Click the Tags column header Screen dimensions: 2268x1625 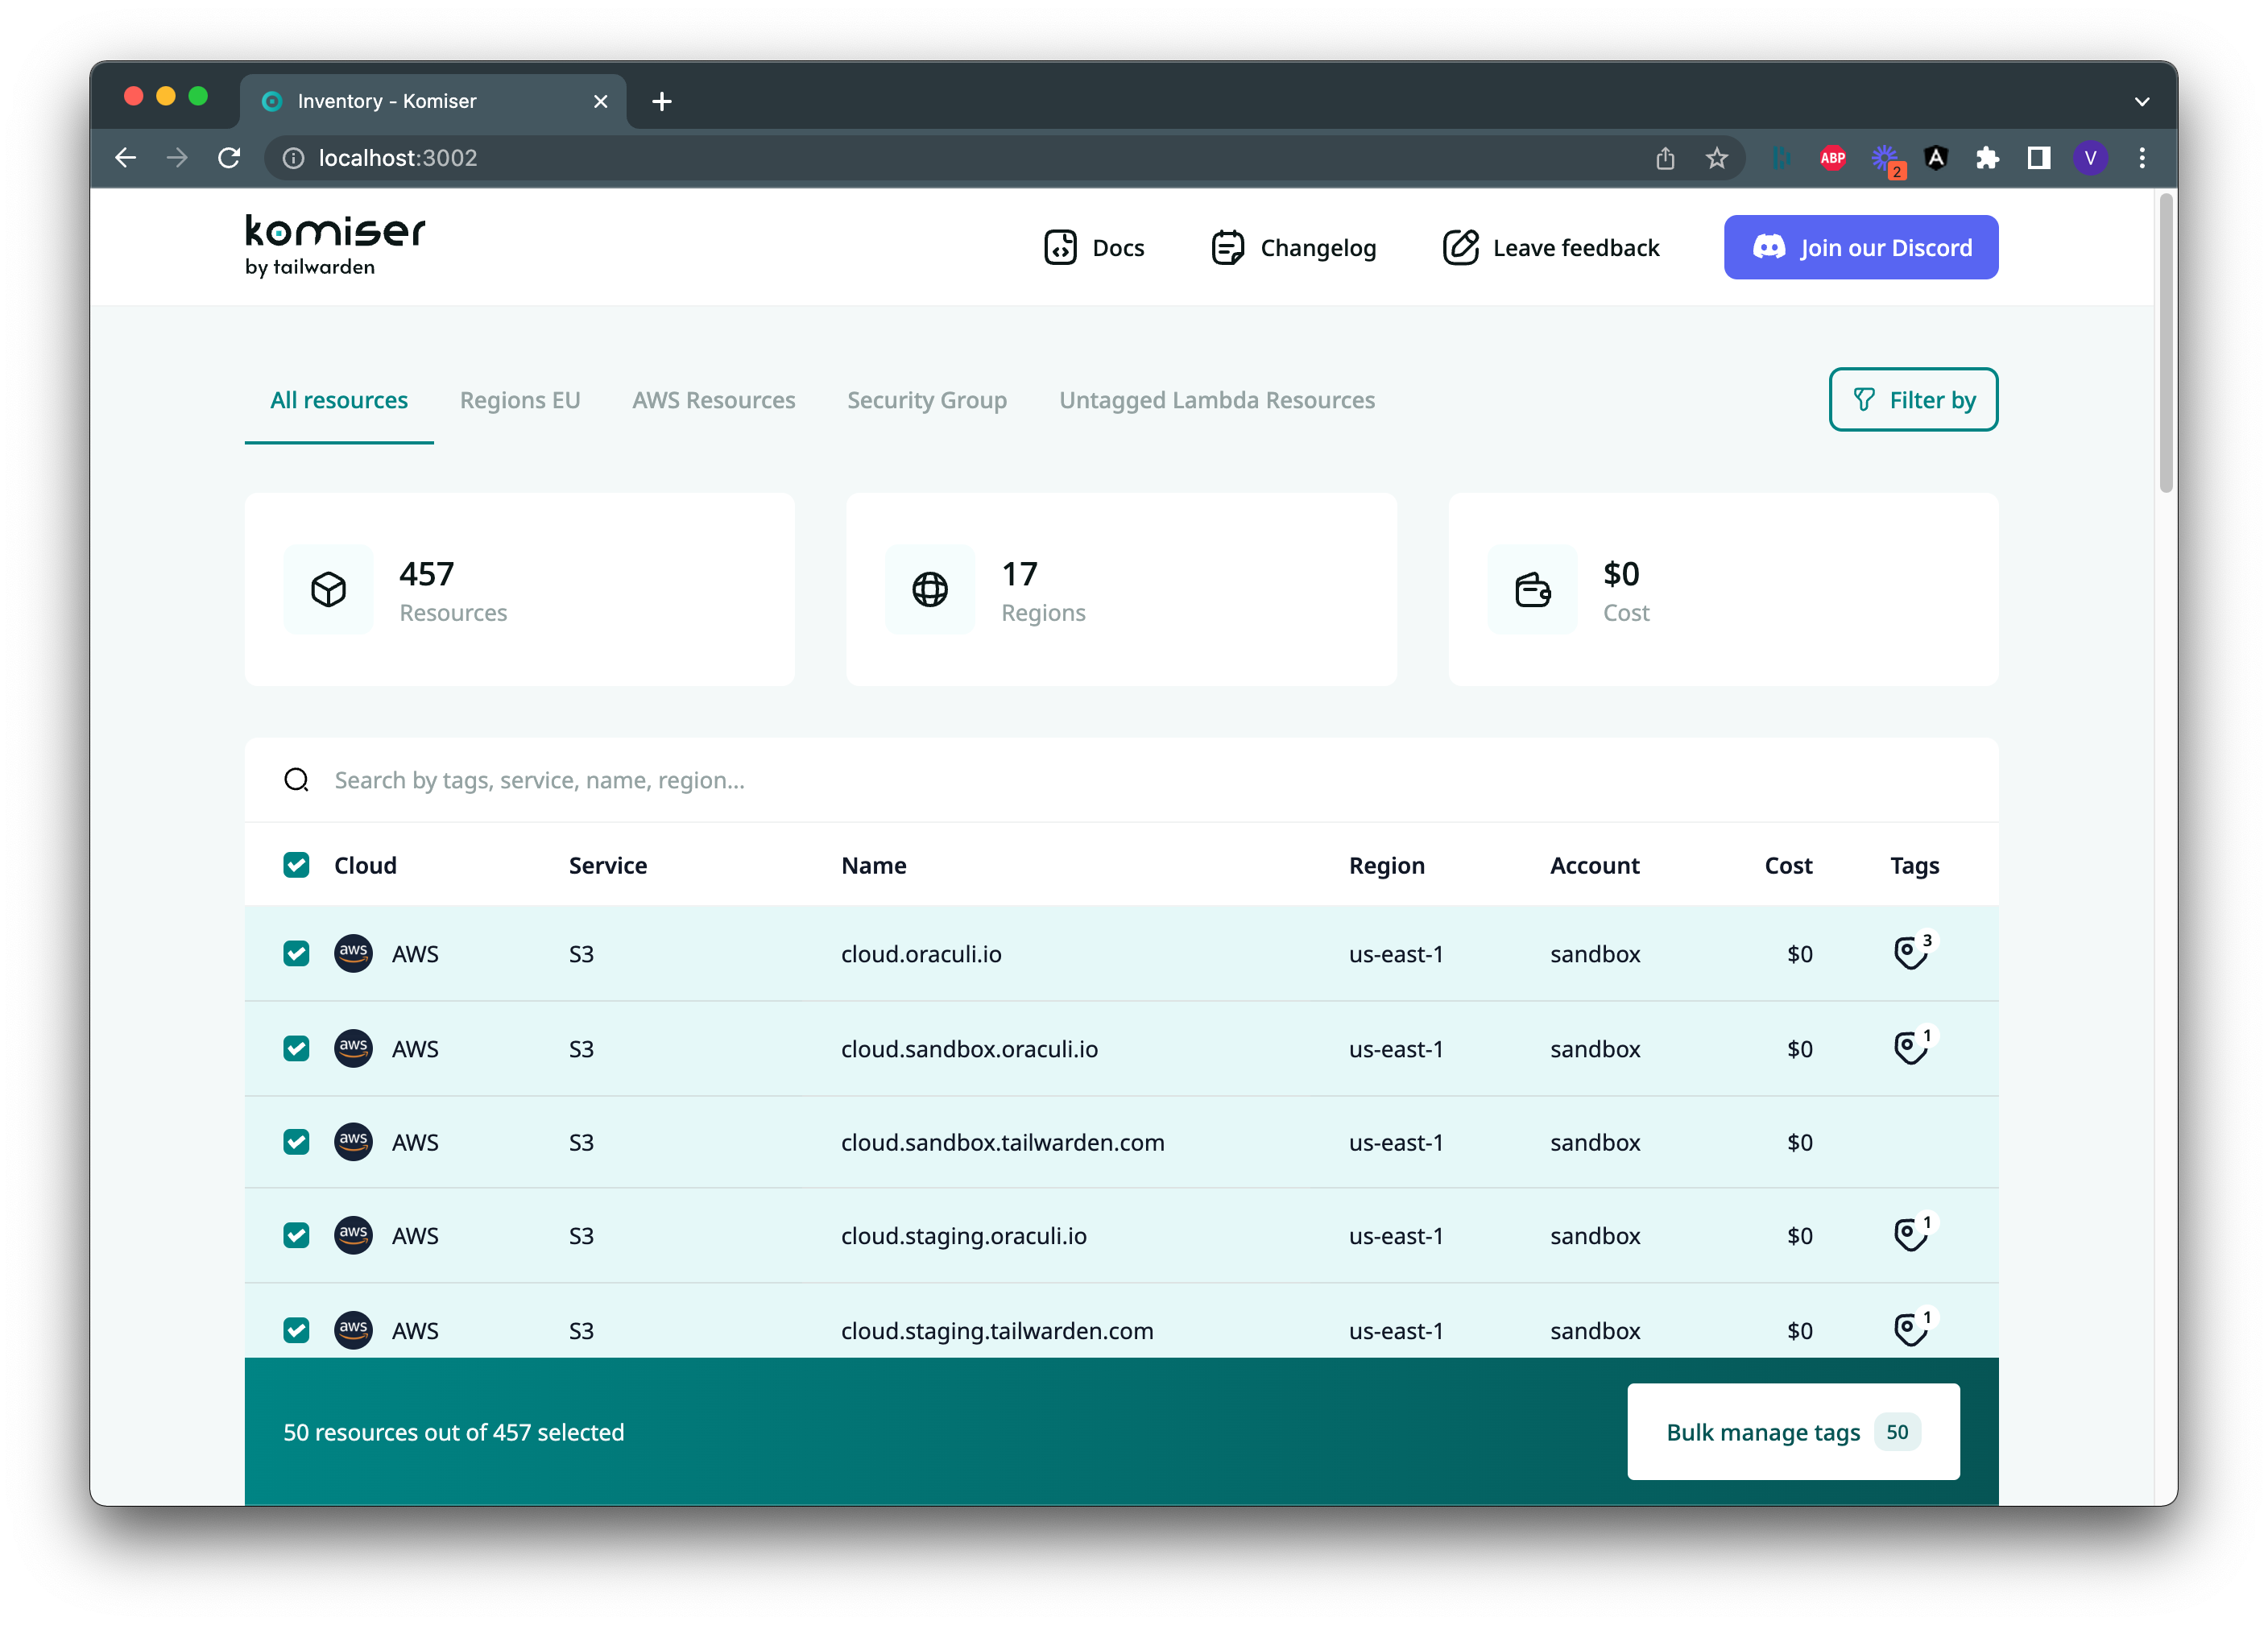(1914, 865)
